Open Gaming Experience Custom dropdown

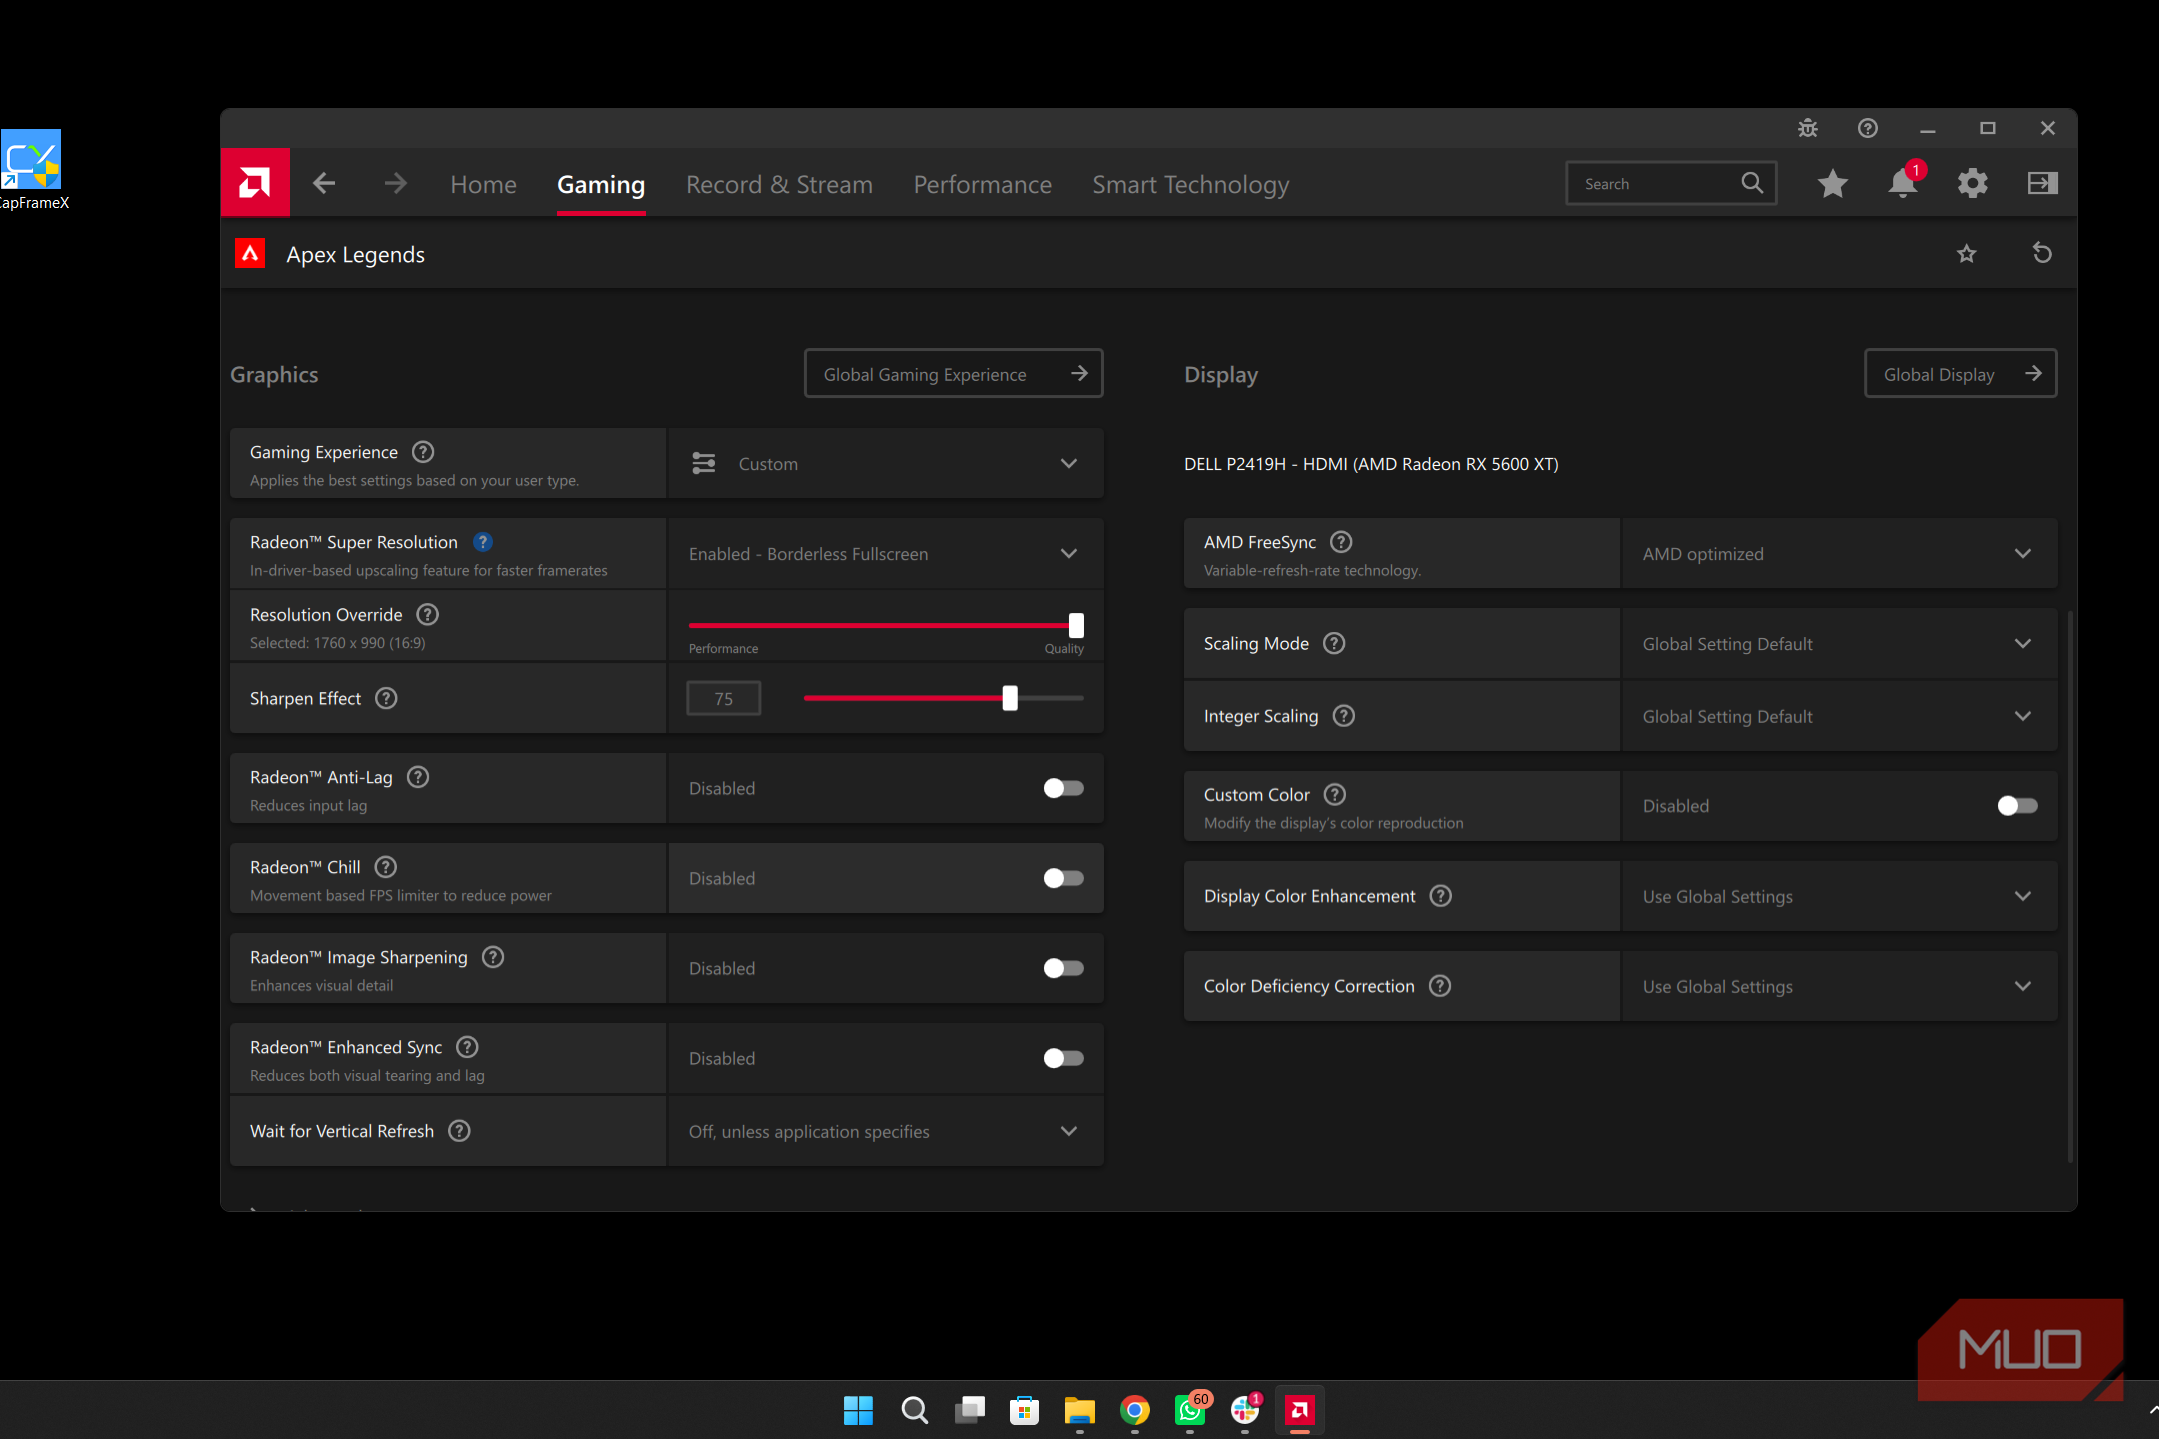(886, 463)
